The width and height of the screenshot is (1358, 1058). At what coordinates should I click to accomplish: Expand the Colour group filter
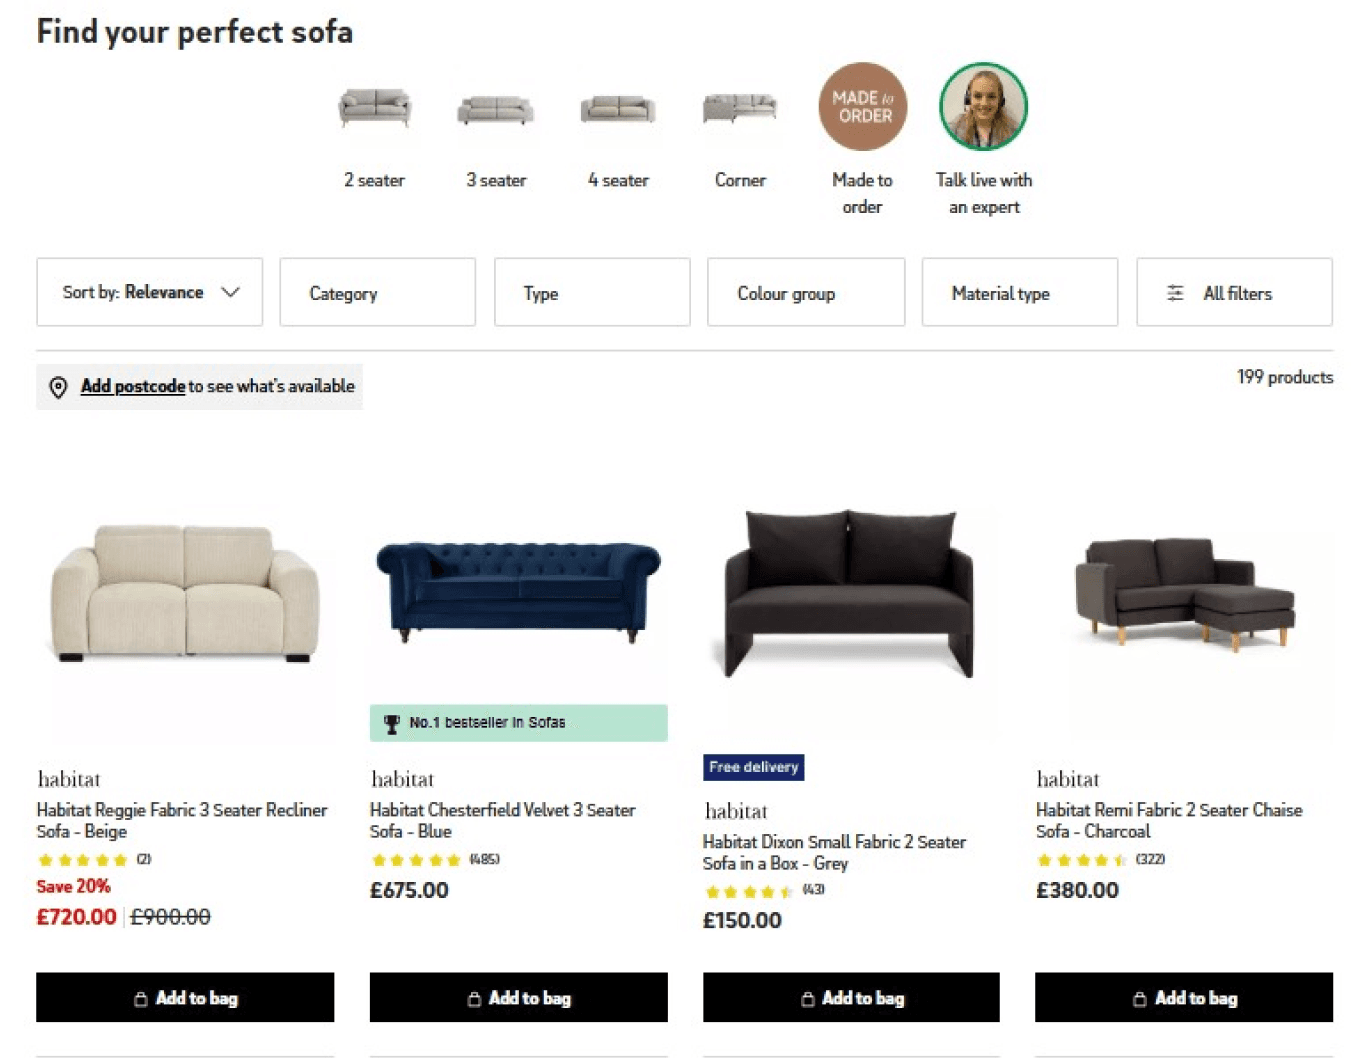coord(805,292)
